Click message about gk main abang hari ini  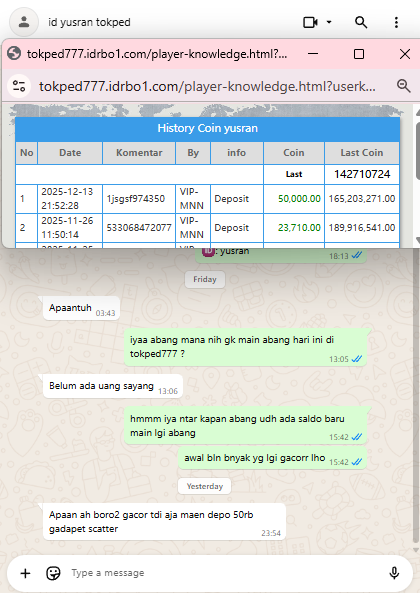[245, 347]
